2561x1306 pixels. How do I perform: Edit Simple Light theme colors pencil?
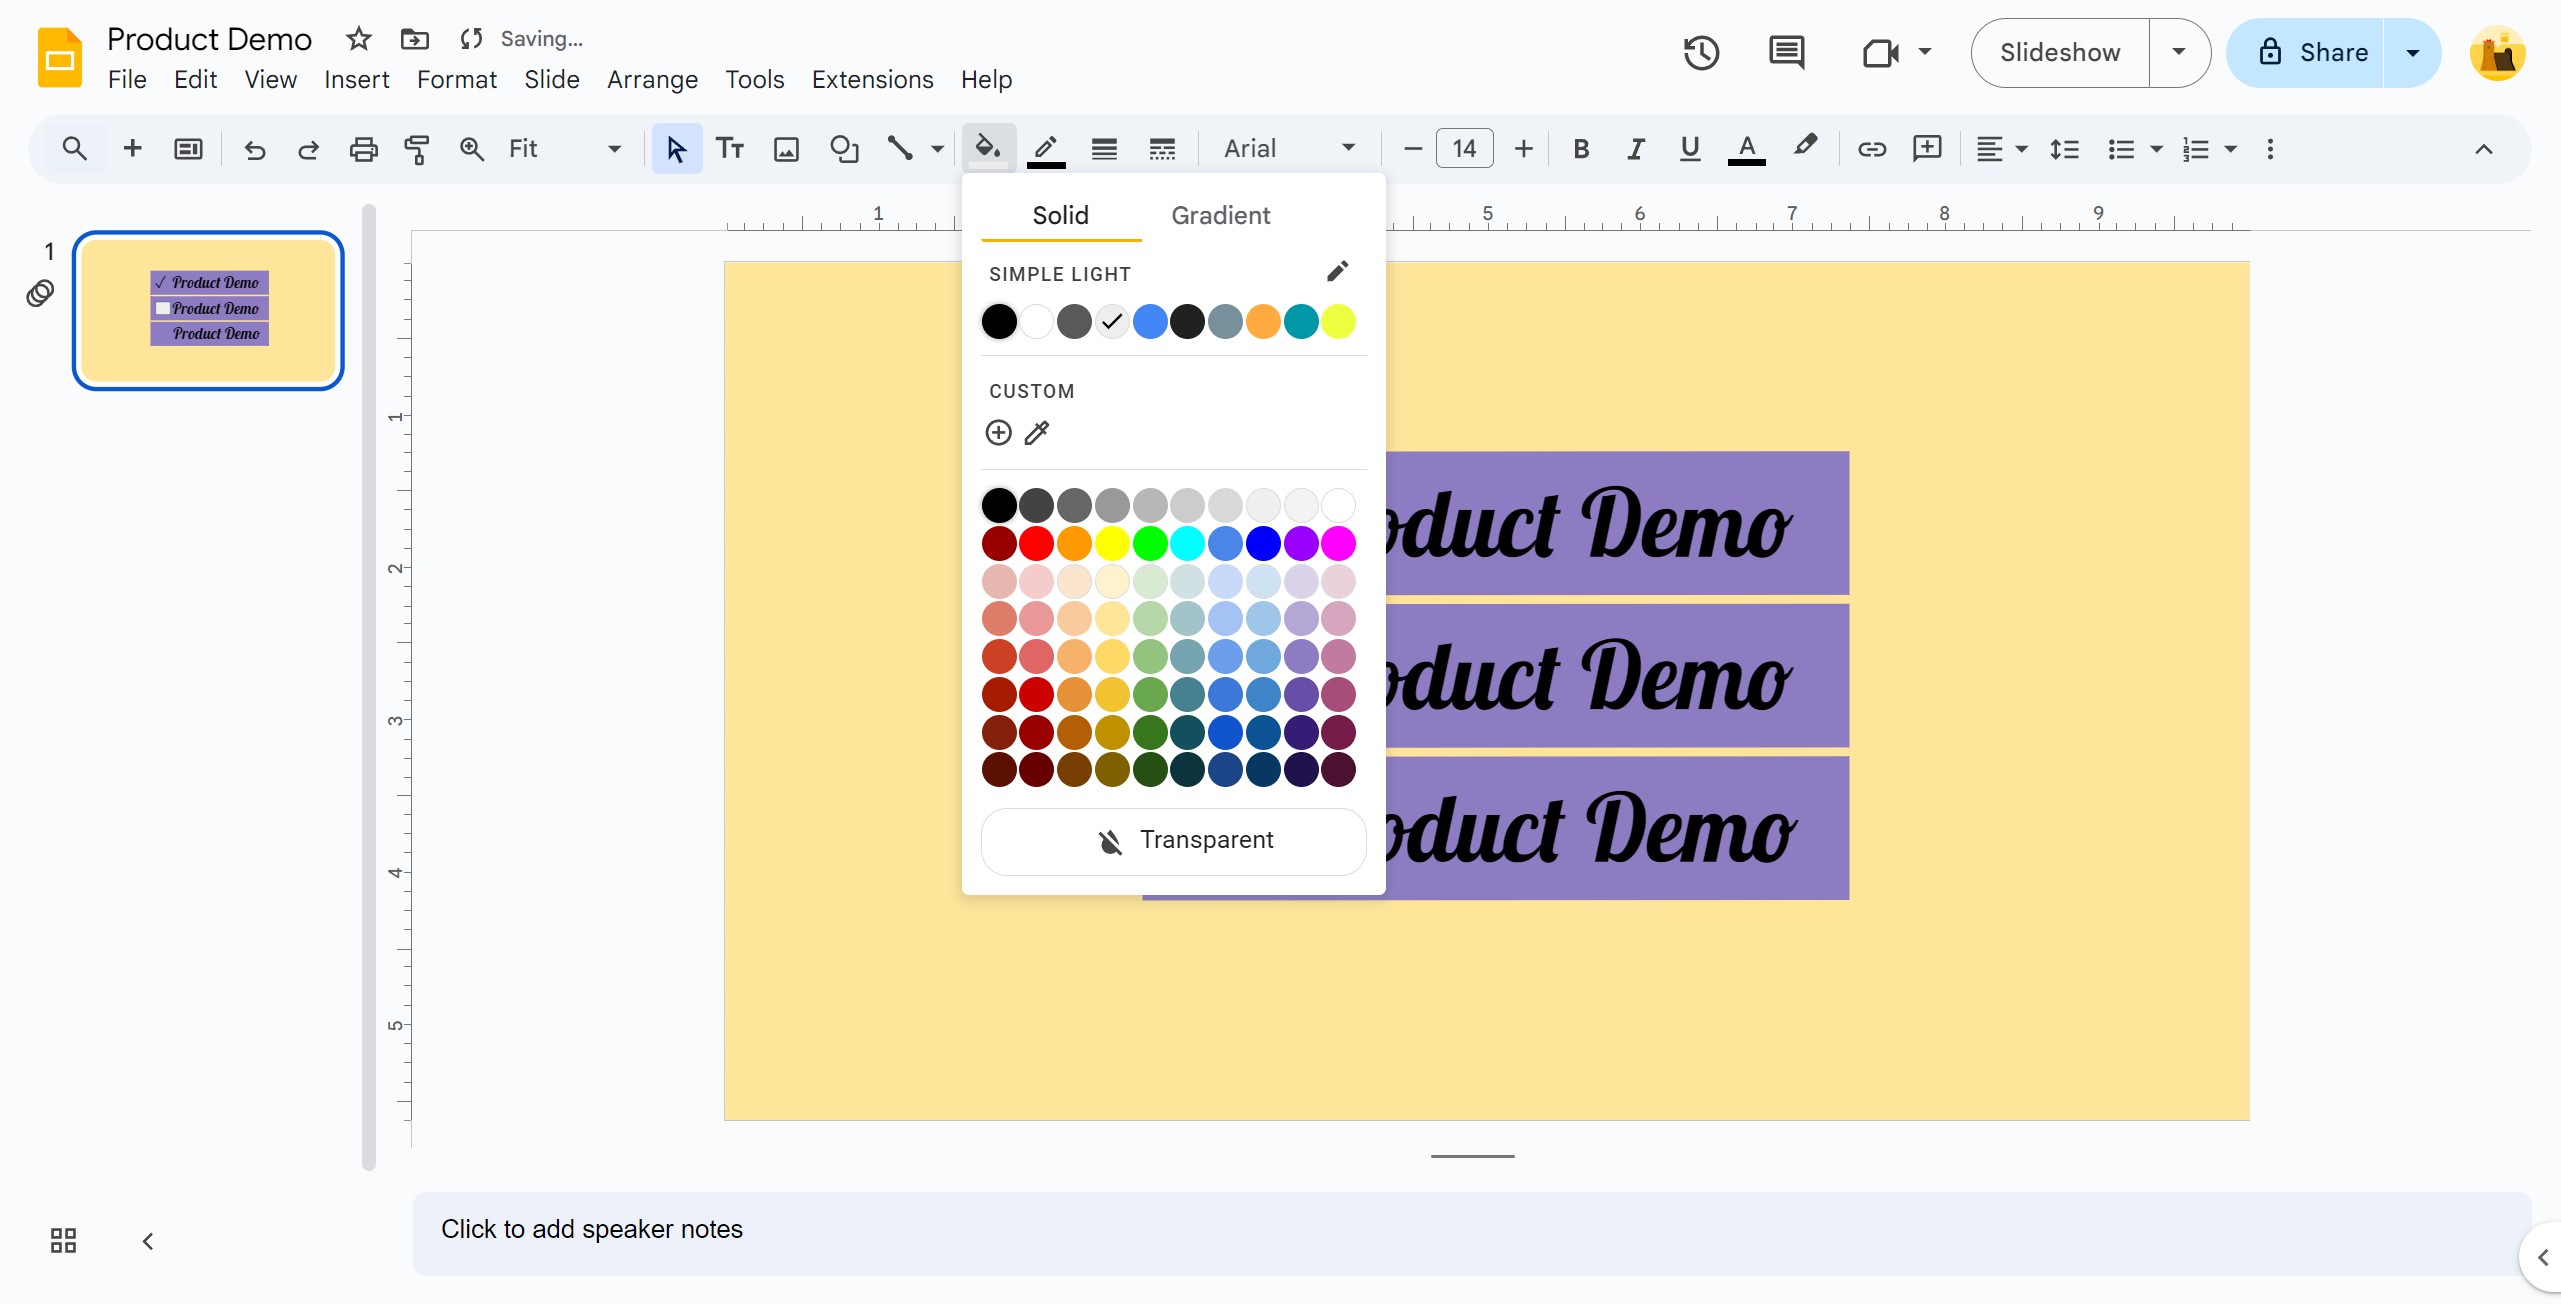pos(1337,272)
